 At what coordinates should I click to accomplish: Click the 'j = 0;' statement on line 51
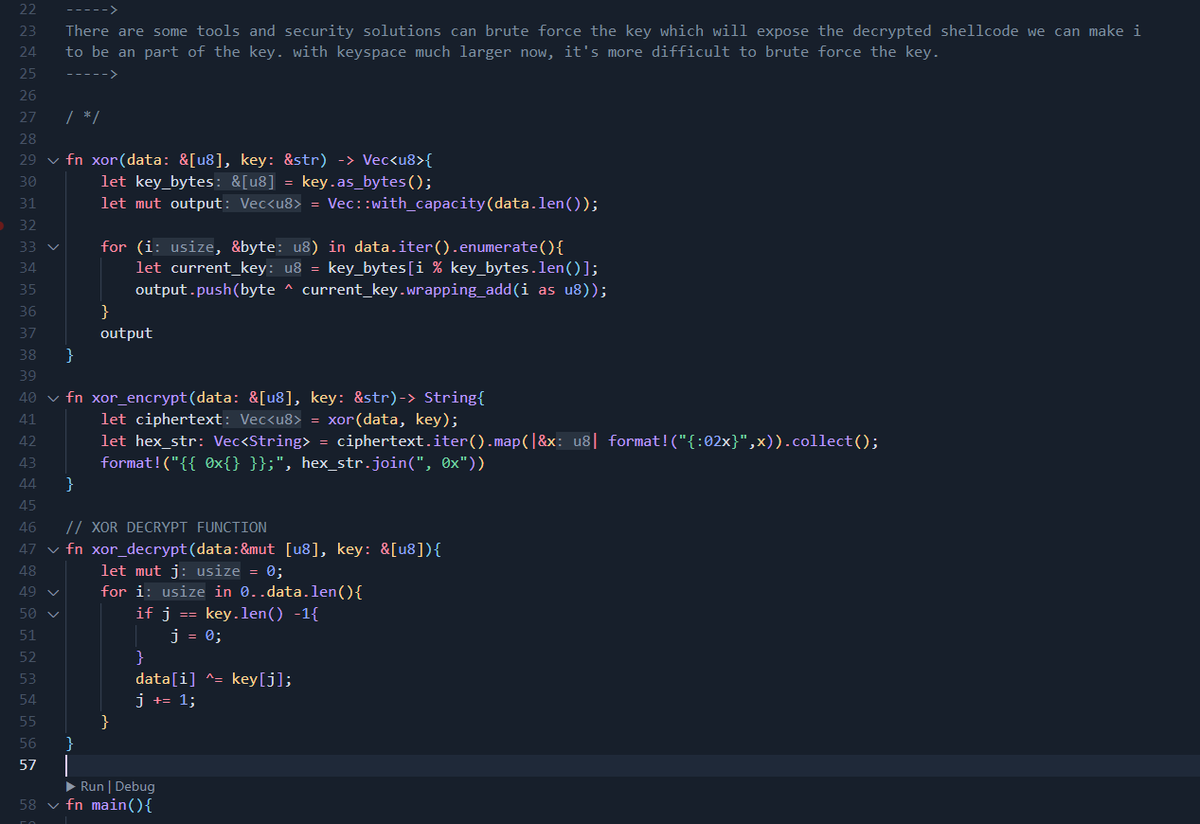(196, 636)
